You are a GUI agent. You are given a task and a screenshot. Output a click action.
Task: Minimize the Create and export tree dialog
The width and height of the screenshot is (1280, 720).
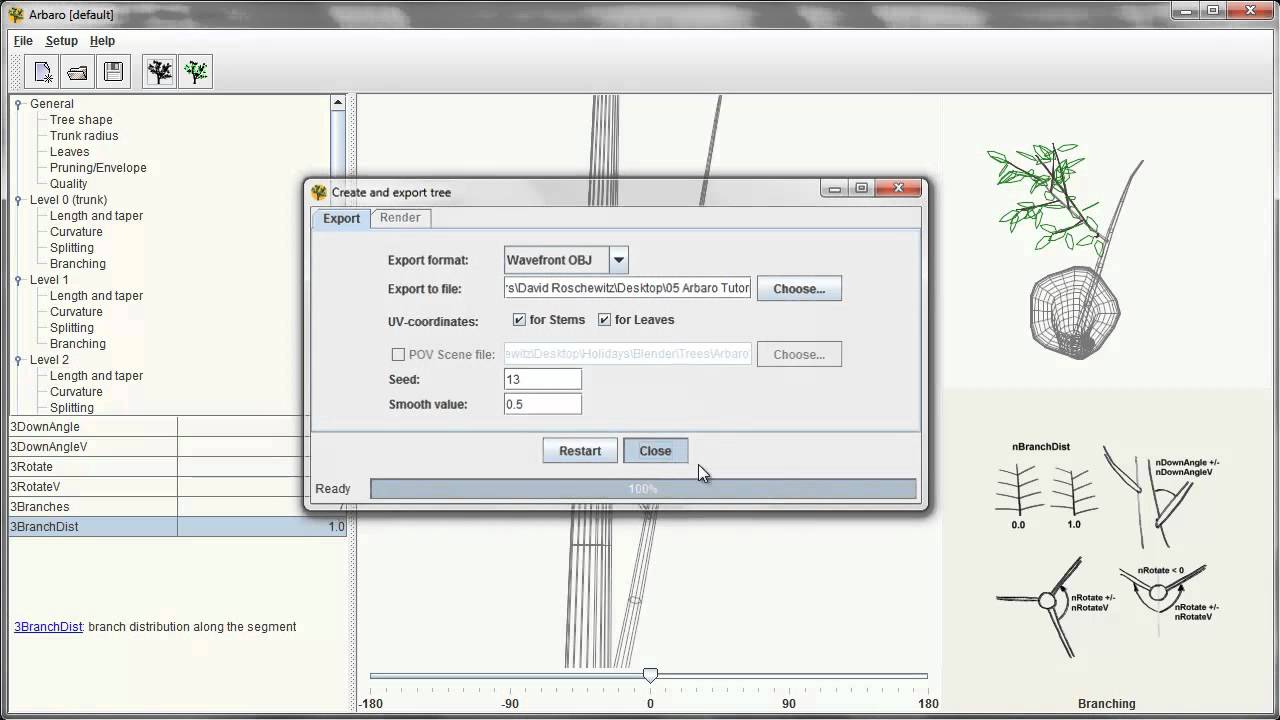point(834,188)
